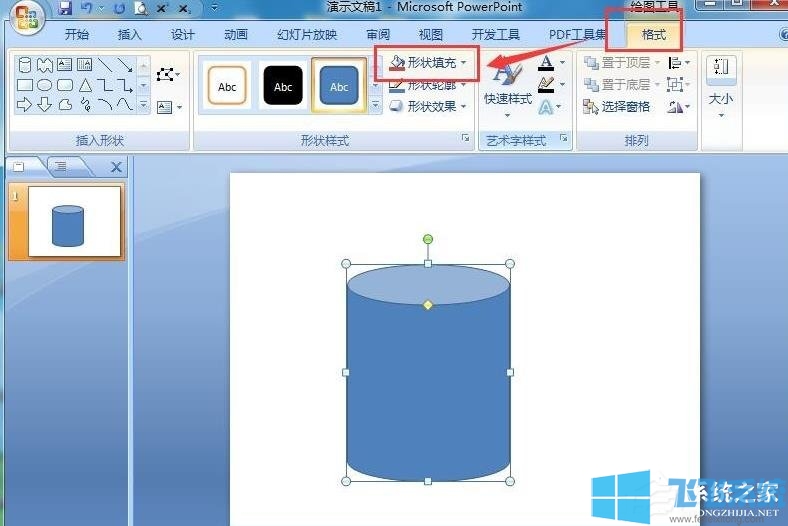Click the Office button logo

point(25,19)
